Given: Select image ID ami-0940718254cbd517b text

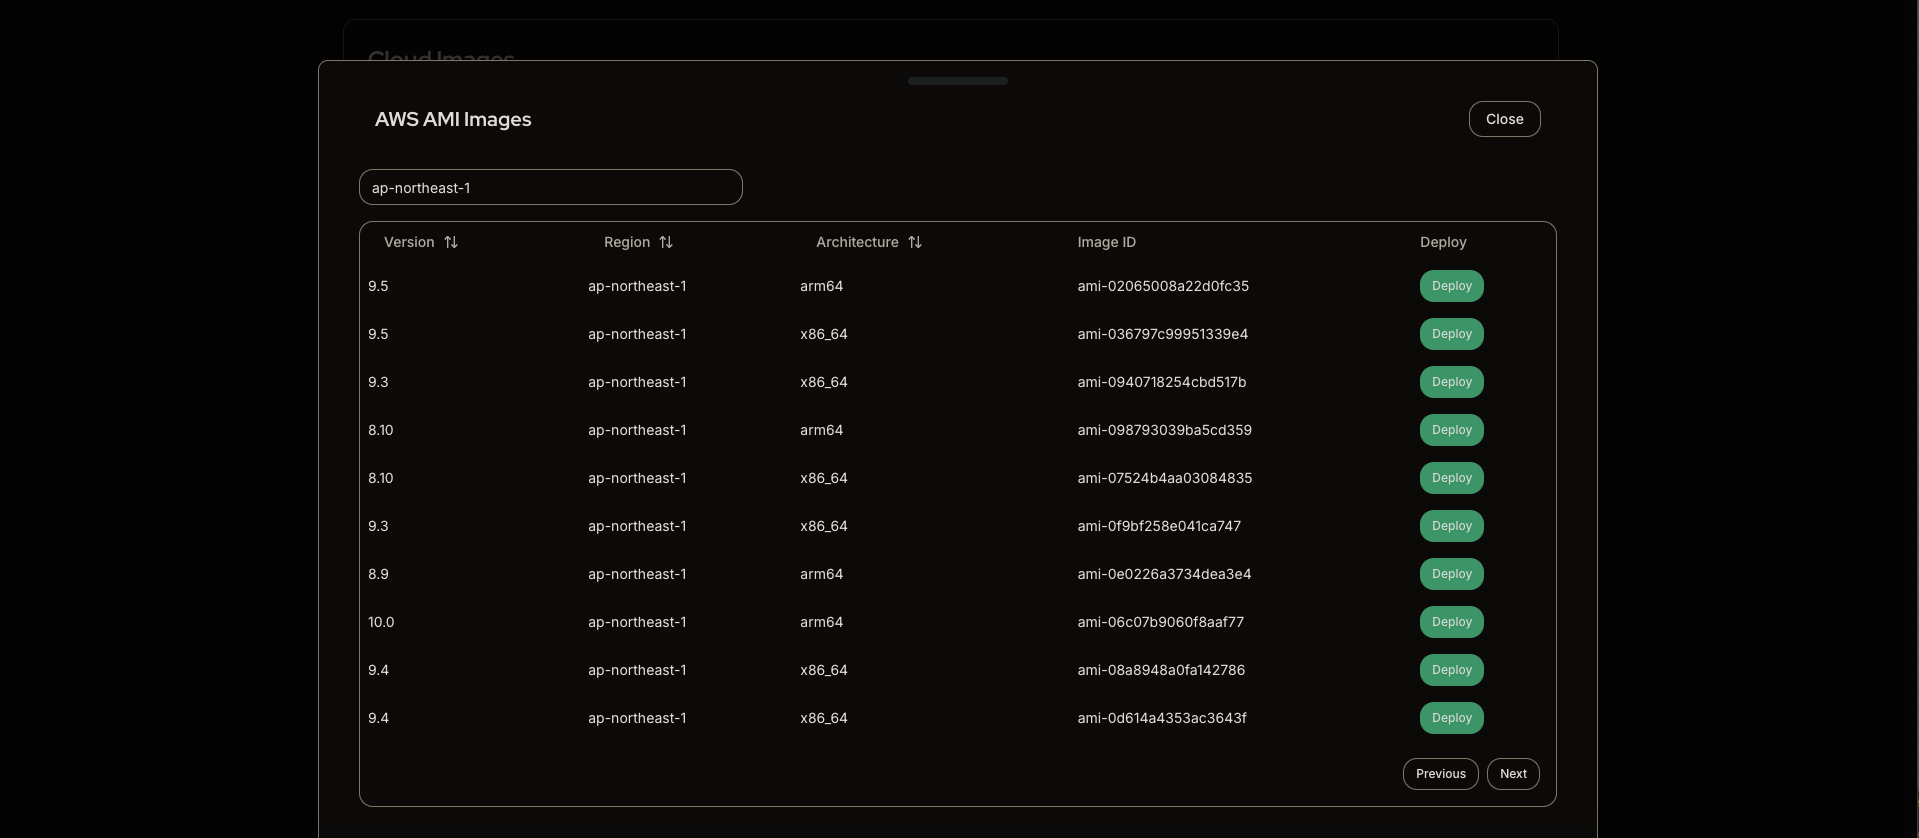Looking at the screenshot, I should tap(1162, 382).
